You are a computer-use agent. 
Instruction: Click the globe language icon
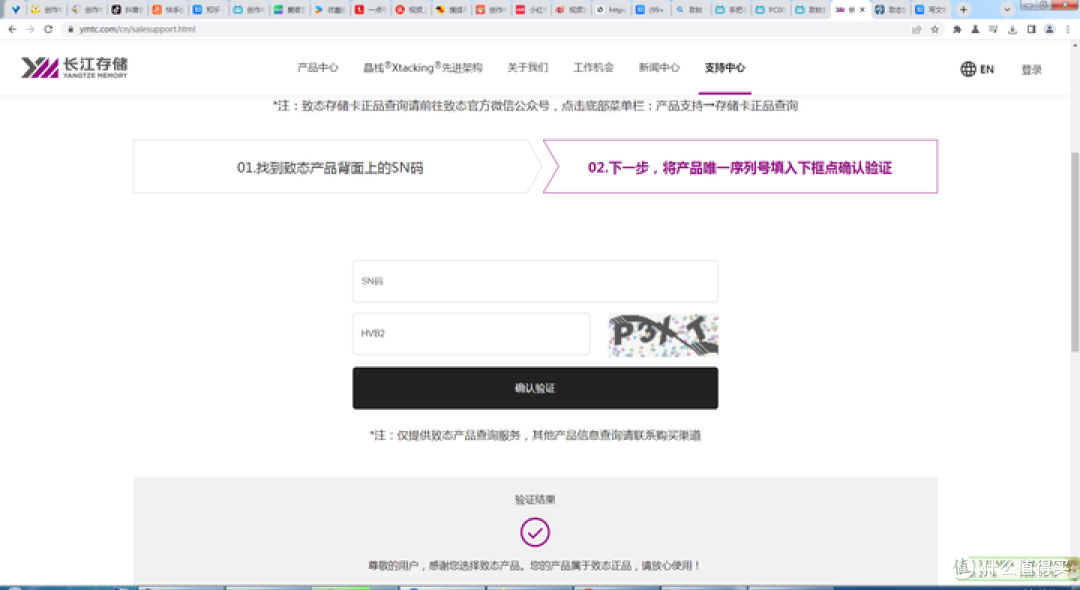click(x=968, y=69)
